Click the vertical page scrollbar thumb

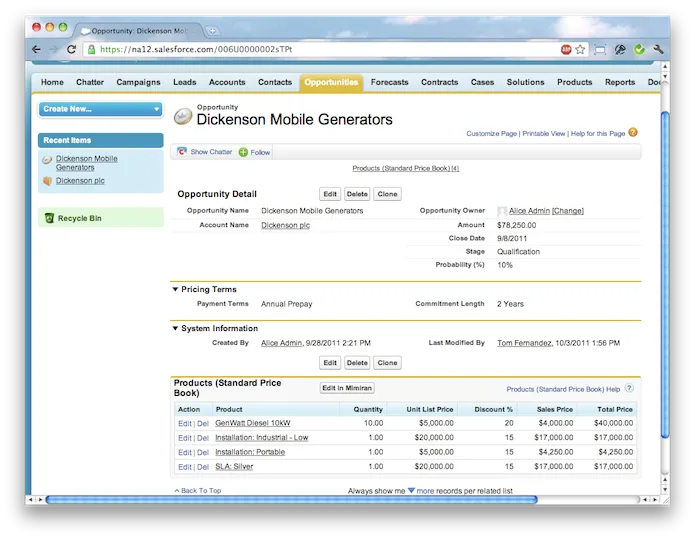tap(664, 275)
